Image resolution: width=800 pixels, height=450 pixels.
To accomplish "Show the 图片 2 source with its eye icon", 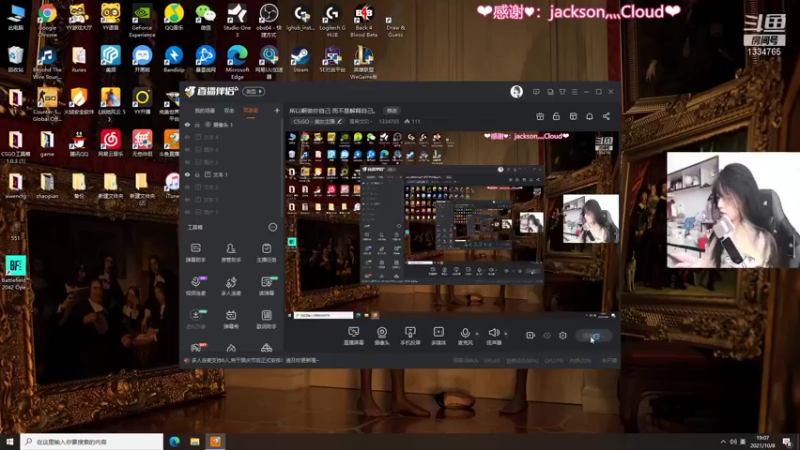I will (187, 212).
